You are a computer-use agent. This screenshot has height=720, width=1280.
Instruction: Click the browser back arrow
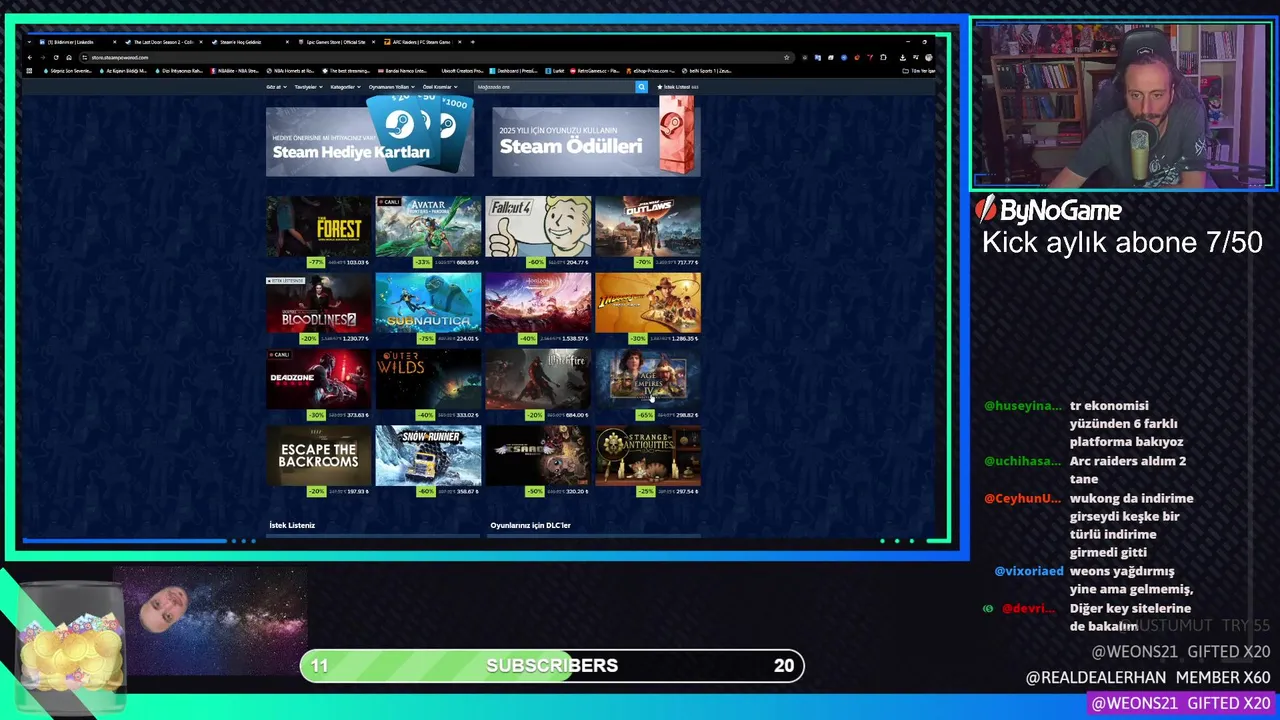(x=30, y=57)
